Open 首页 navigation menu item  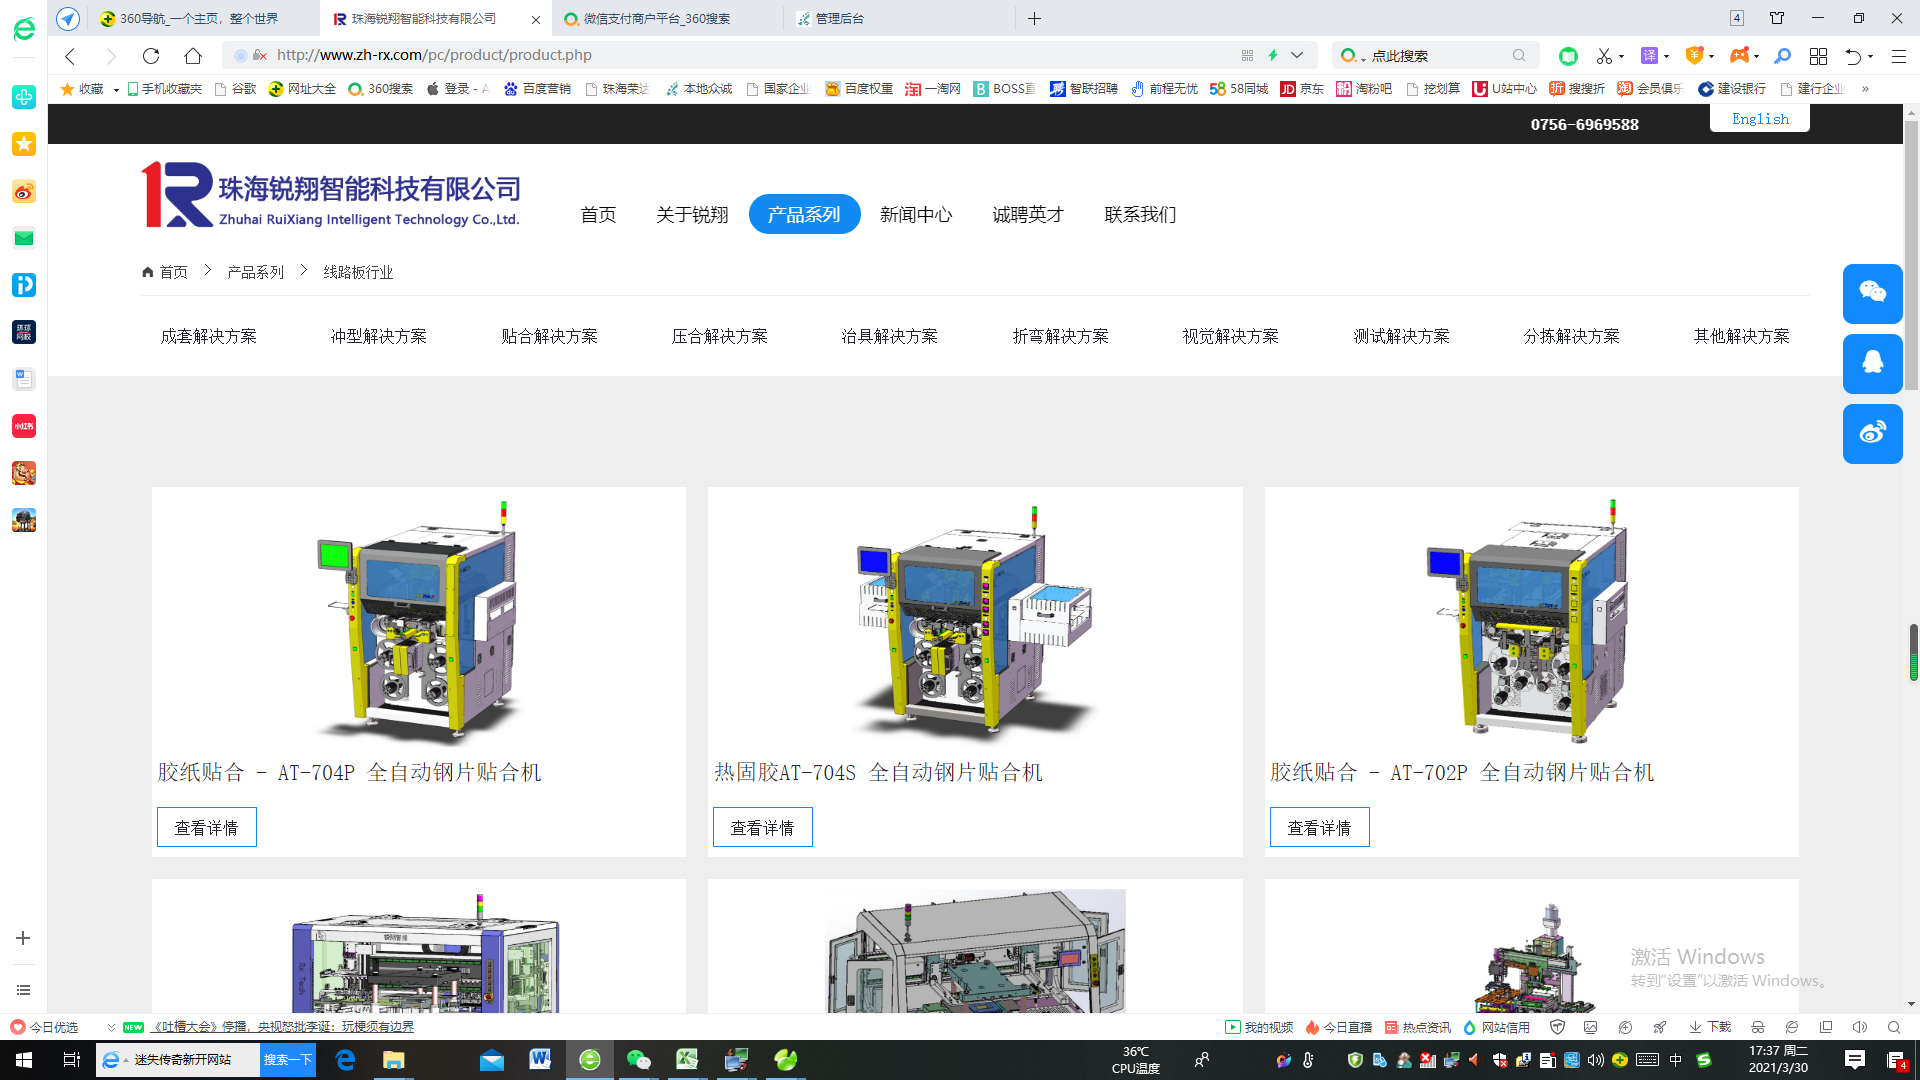[598, 214]
